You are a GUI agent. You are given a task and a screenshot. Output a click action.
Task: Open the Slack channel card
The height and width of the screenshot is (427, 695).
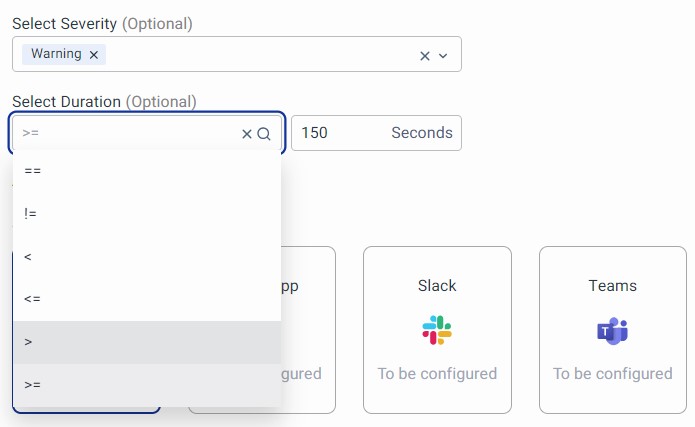tap(437, 330)
